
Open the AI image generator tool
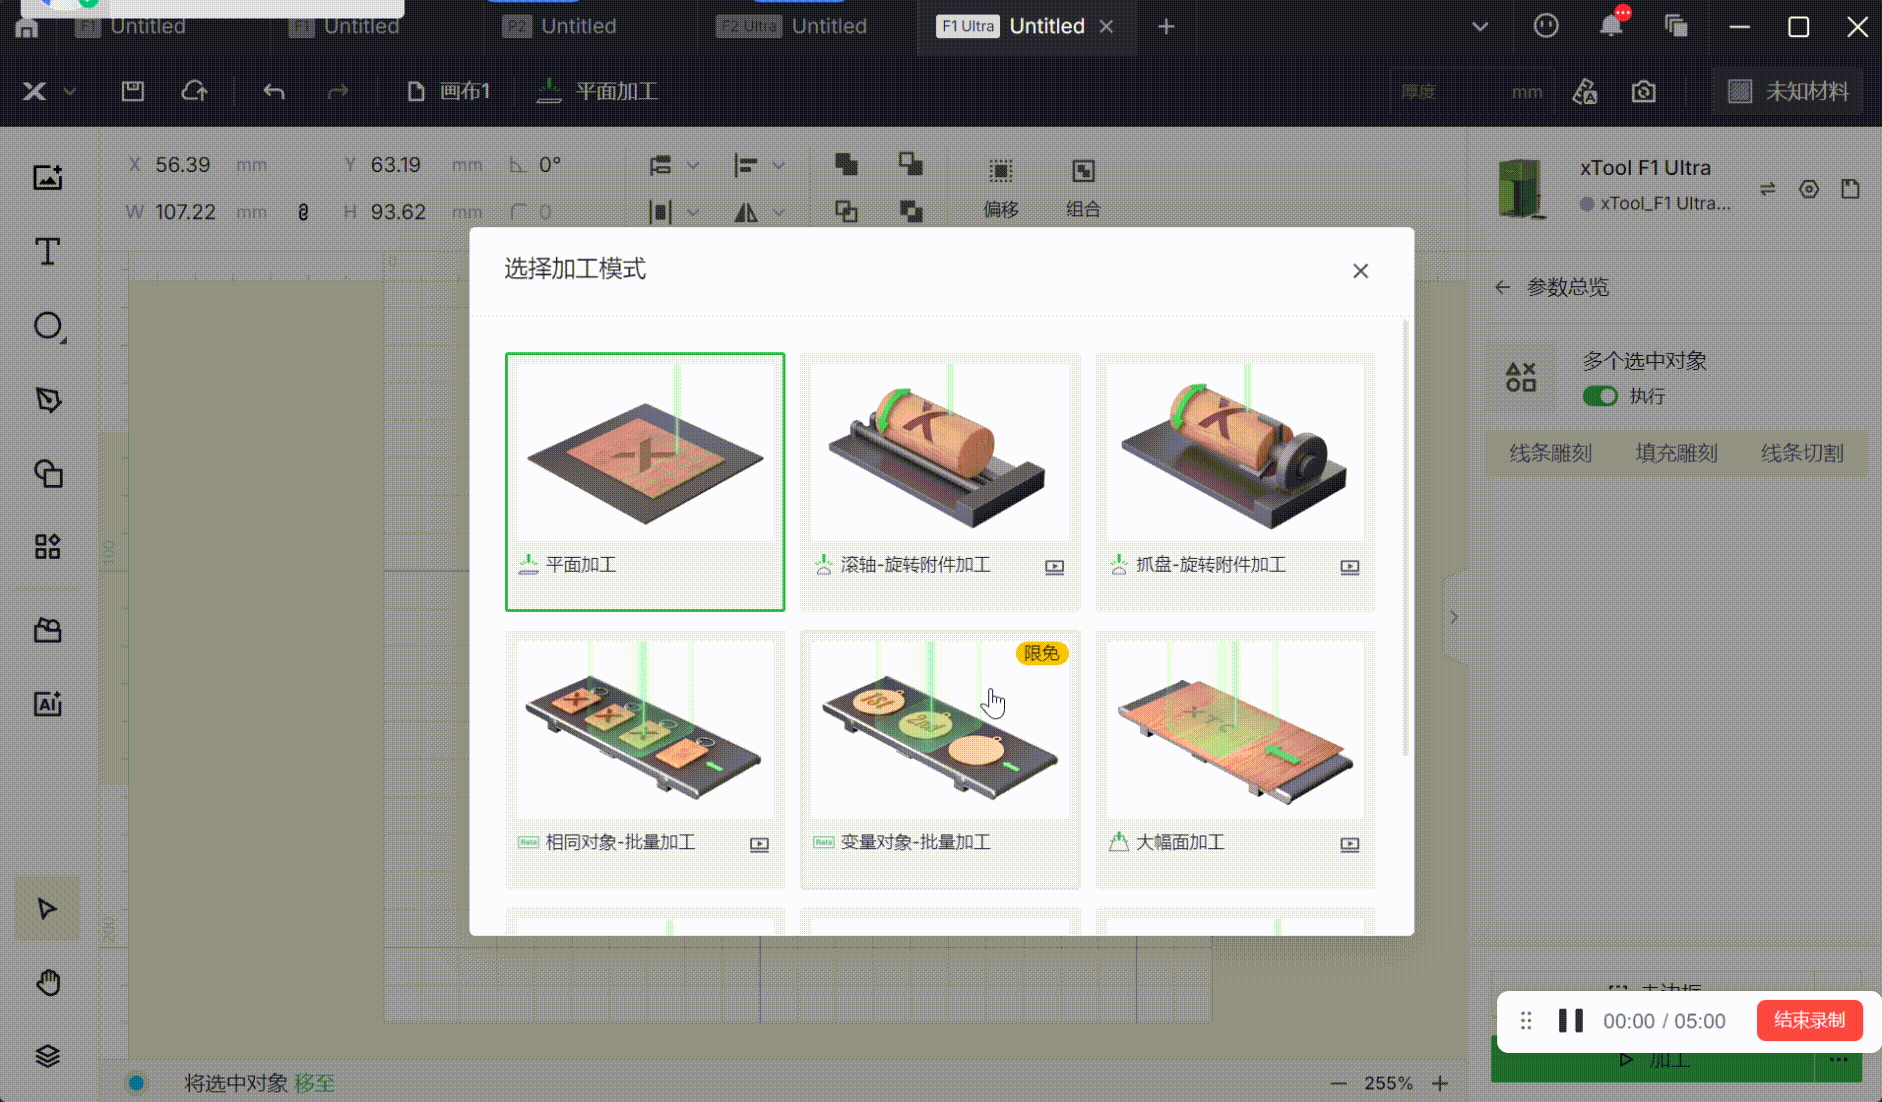click(x=47, y=704)
